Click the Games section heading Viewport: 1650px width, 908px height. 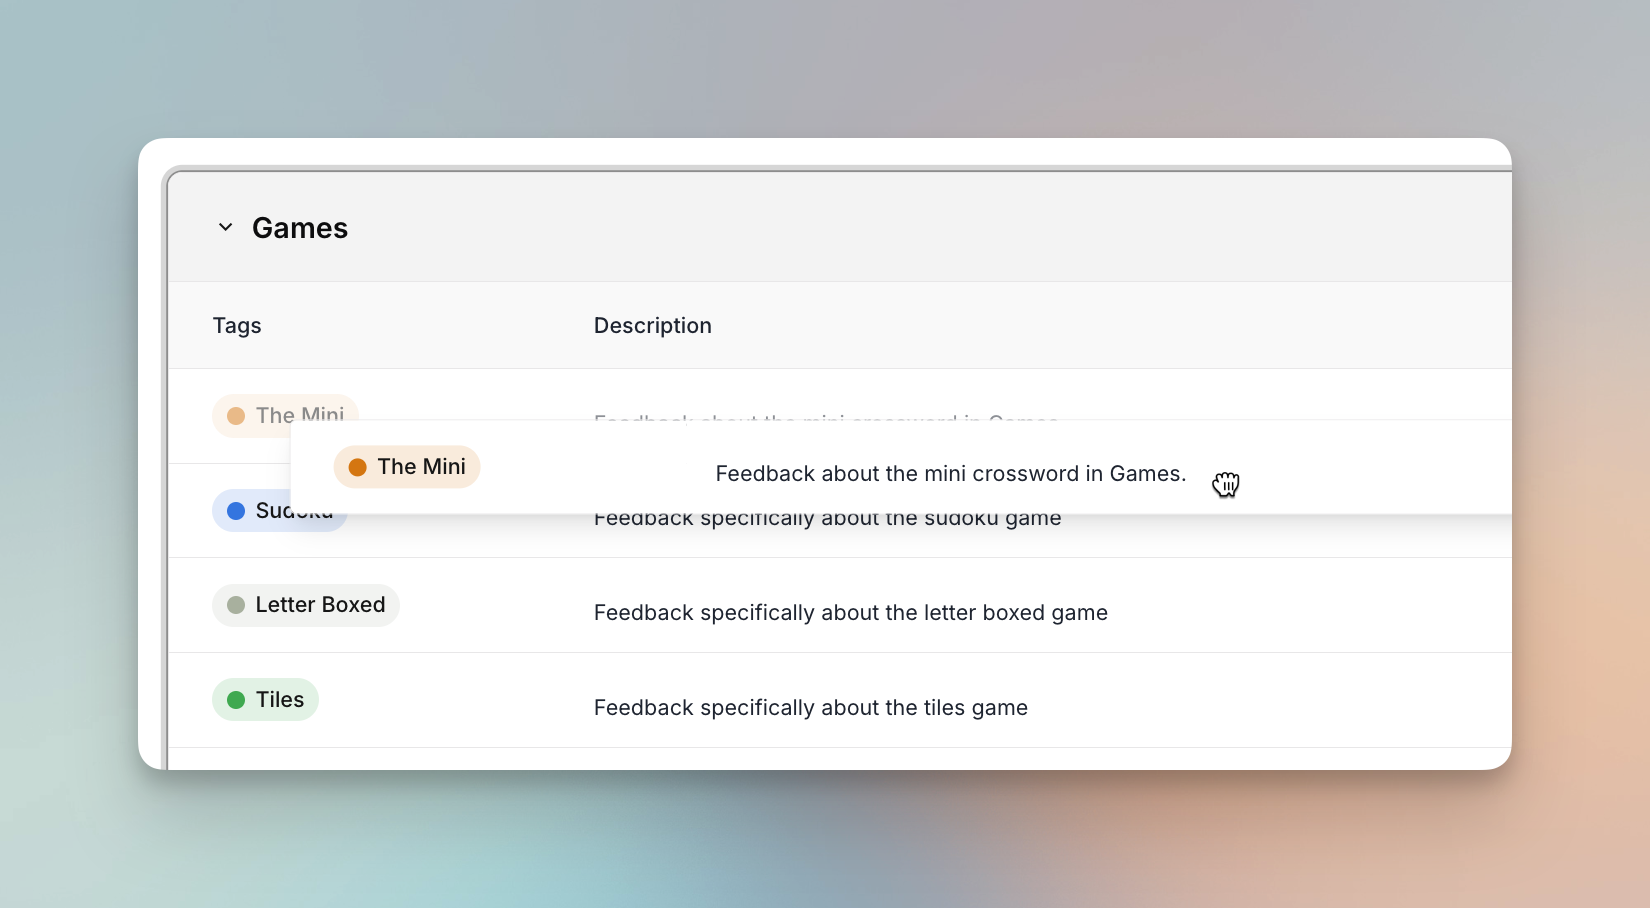click(x=300, y=228)
